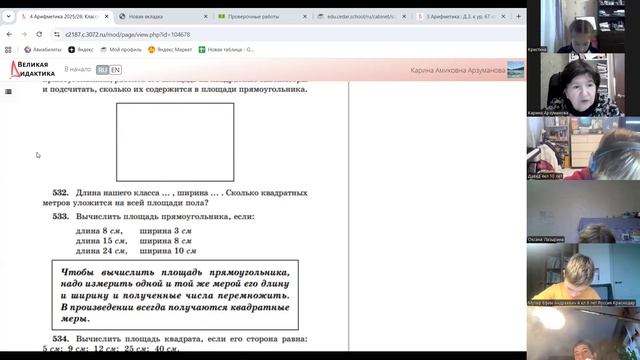640x360 pixels.
Task: Go back to the previous page
Action: coord(9,34)
